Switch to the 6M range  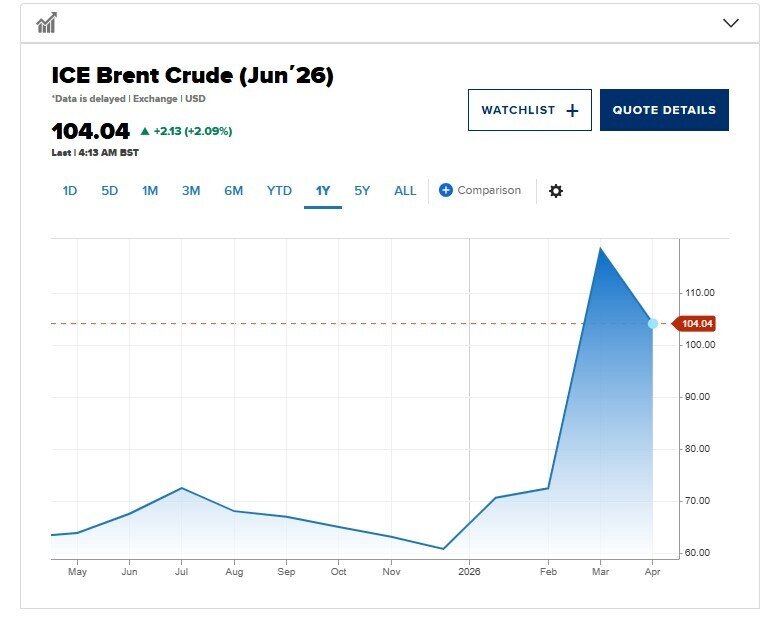[x=233, y=190]
